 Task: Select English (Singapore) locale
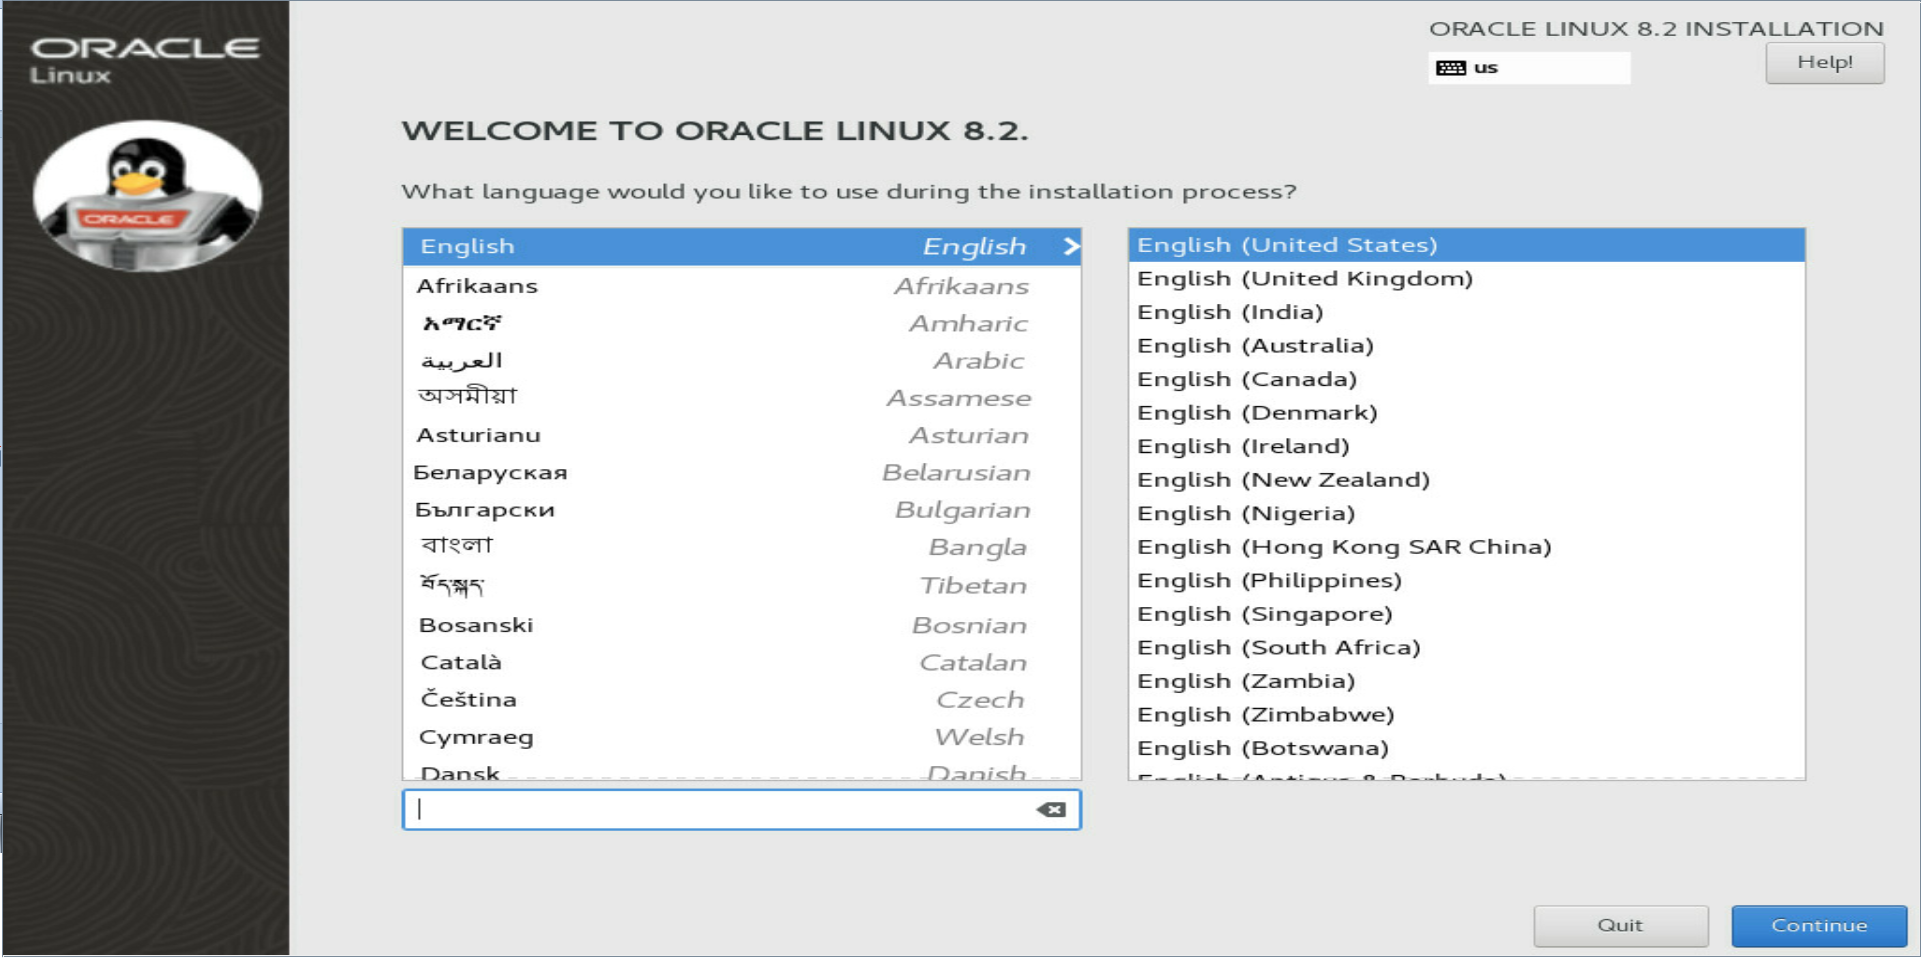1466,614
